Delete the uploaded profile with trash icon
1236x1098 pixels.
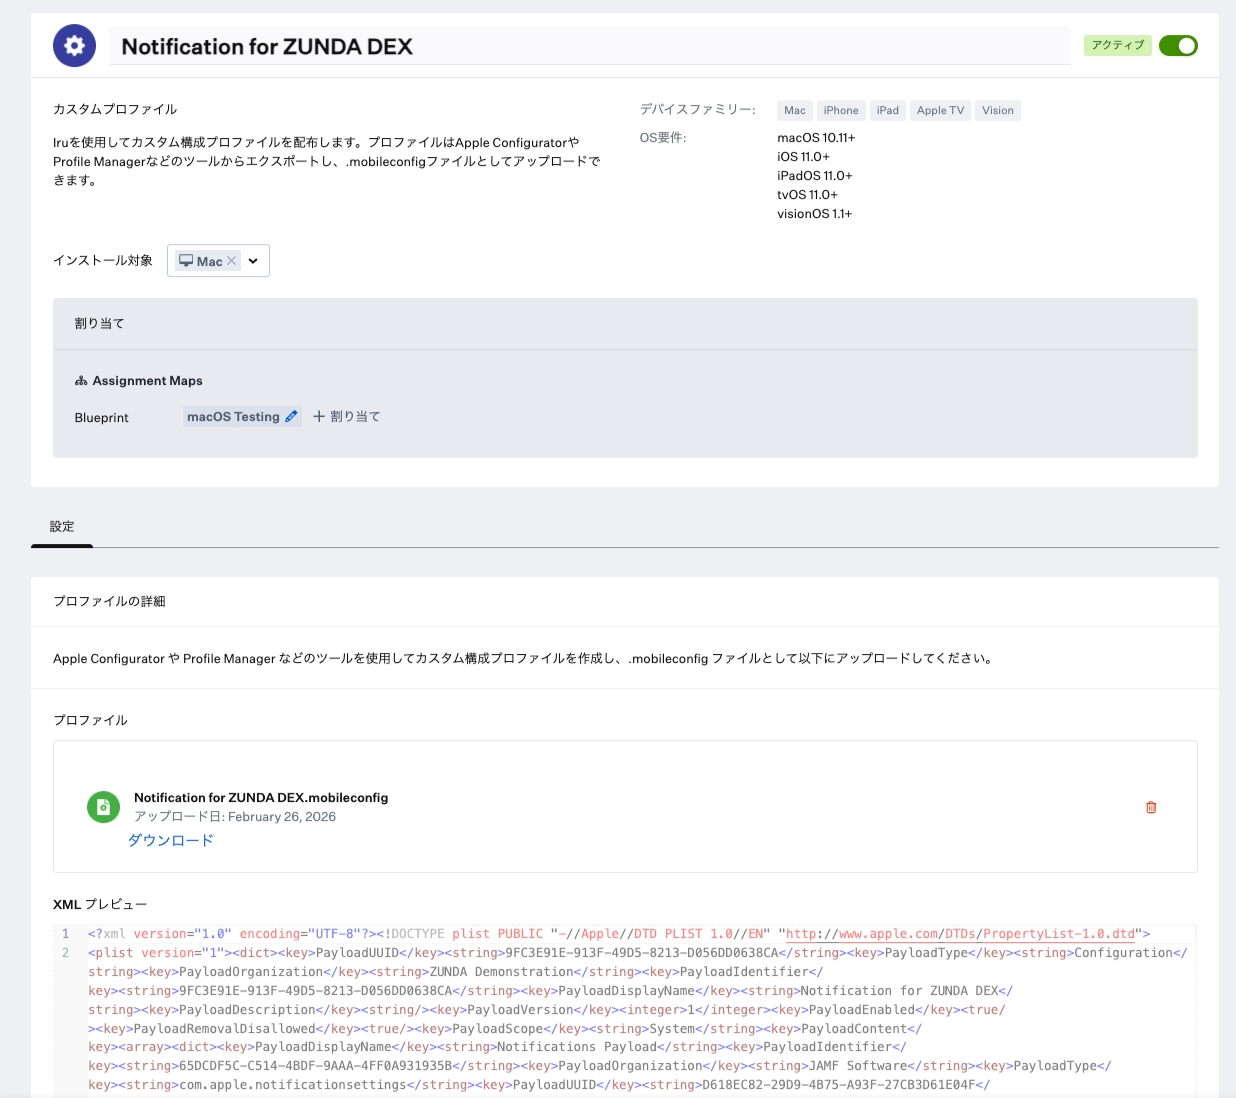pyautogui.click(x=1151, y=807)
